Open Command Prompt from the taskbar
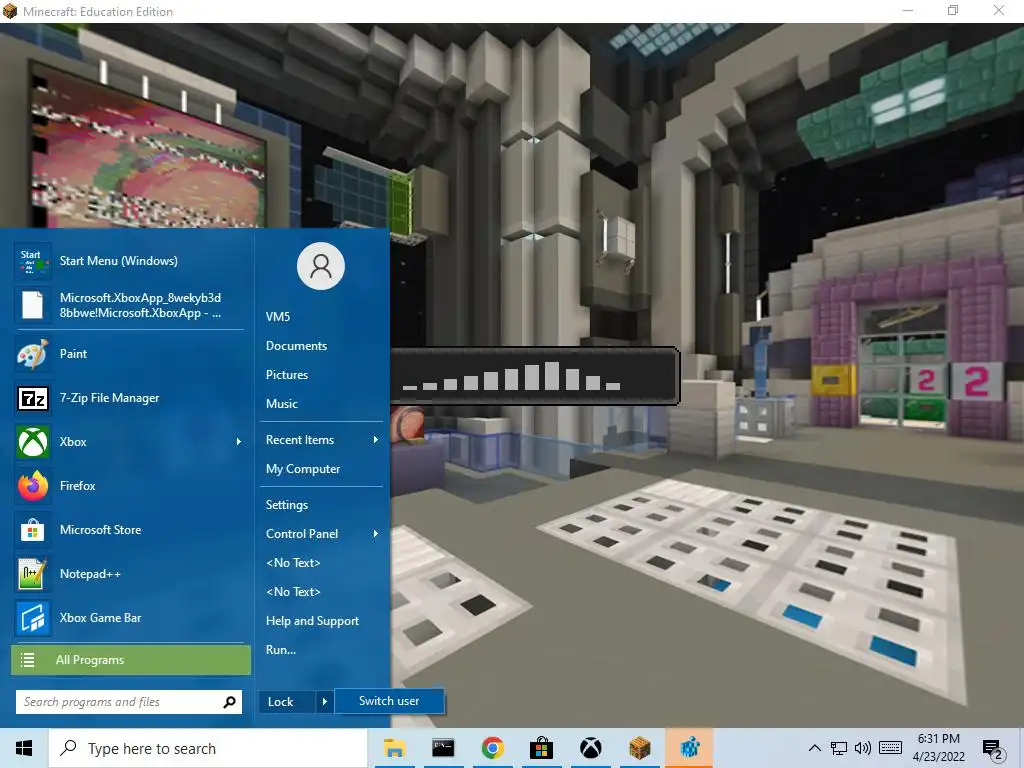Image resolution: width=1024 pixels, height=768 pixels. pos(443,748)
